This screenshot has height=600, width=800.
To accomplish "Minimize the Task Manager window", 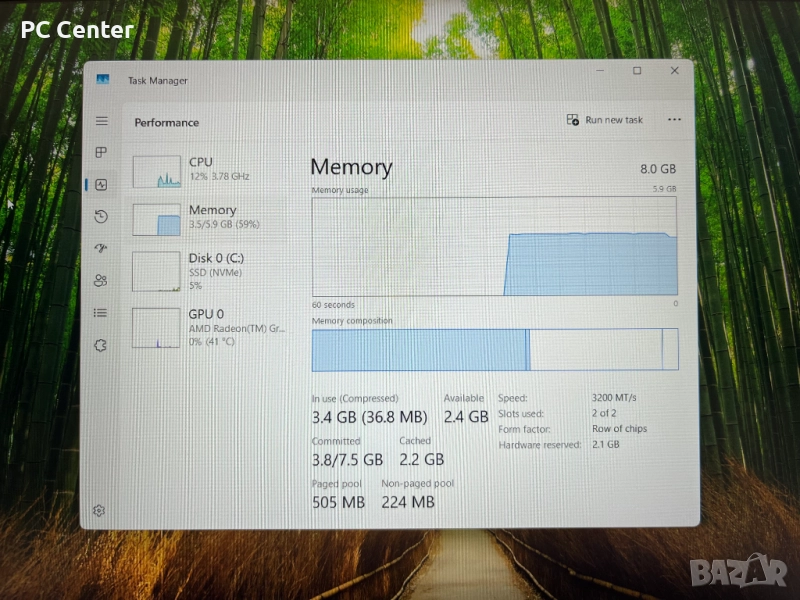I will tap(600, 71).
